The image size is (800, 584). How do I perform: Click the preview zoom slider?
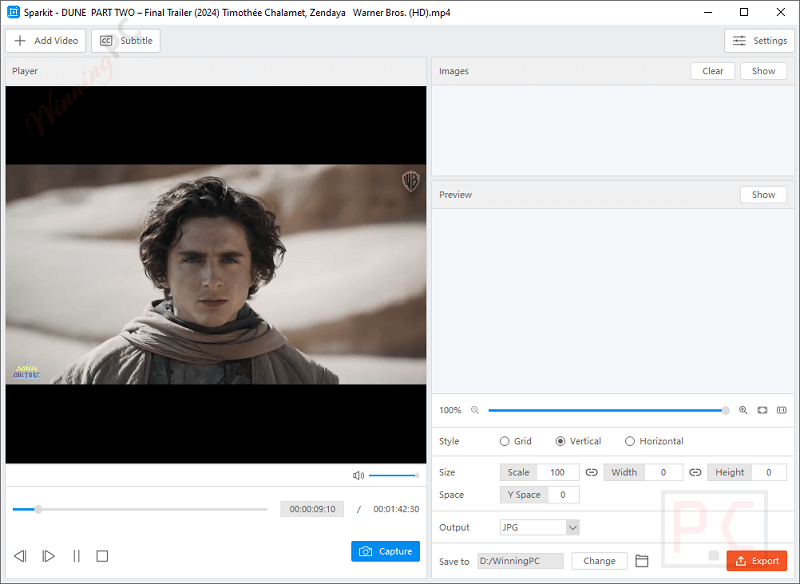pos(609,410)
